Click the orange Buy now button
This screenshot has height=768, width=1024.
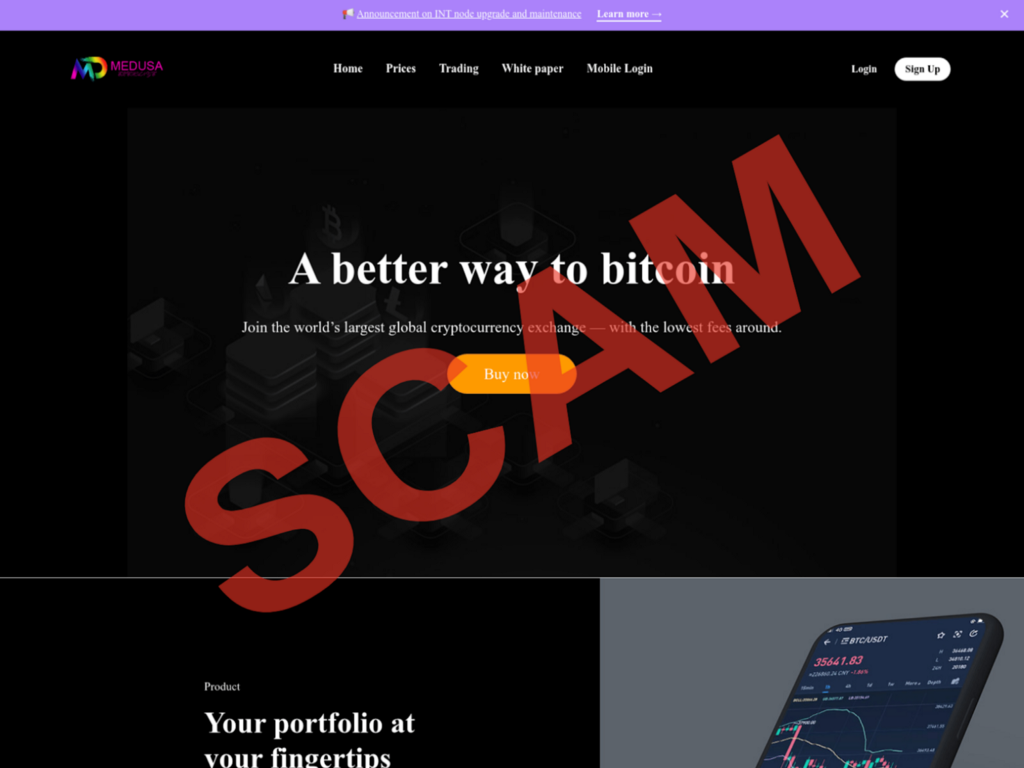[x=511, y=374]
